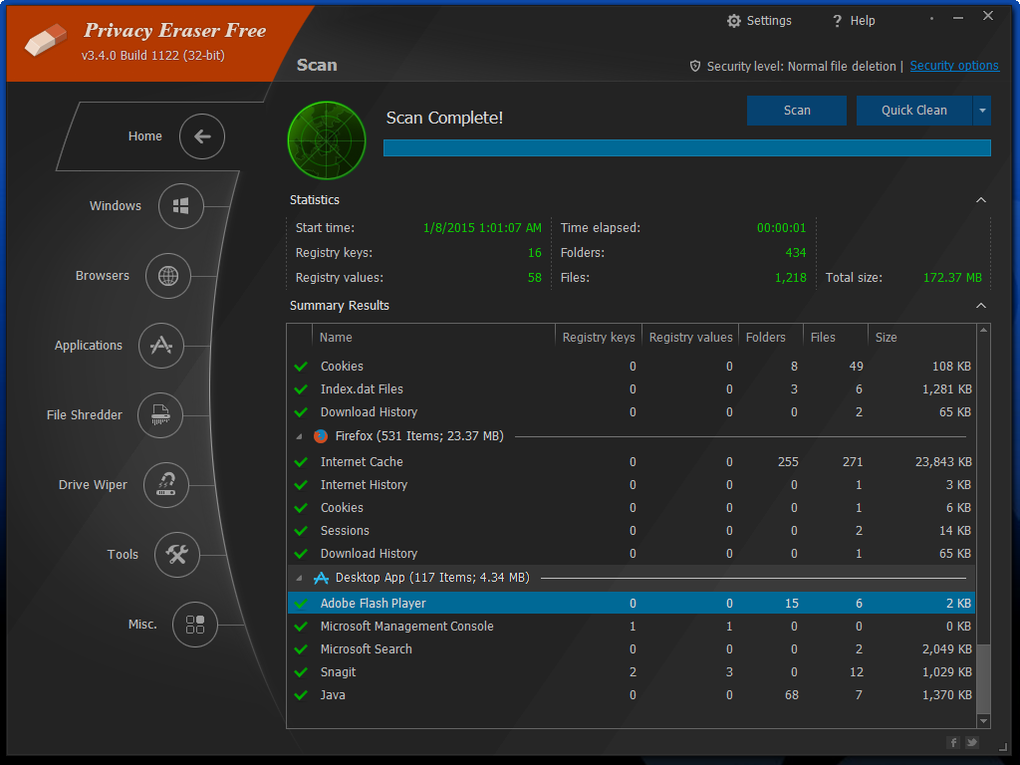
Task: Open the Browsers globe icon
Action: pyautogui.click(x=168, y=276)
